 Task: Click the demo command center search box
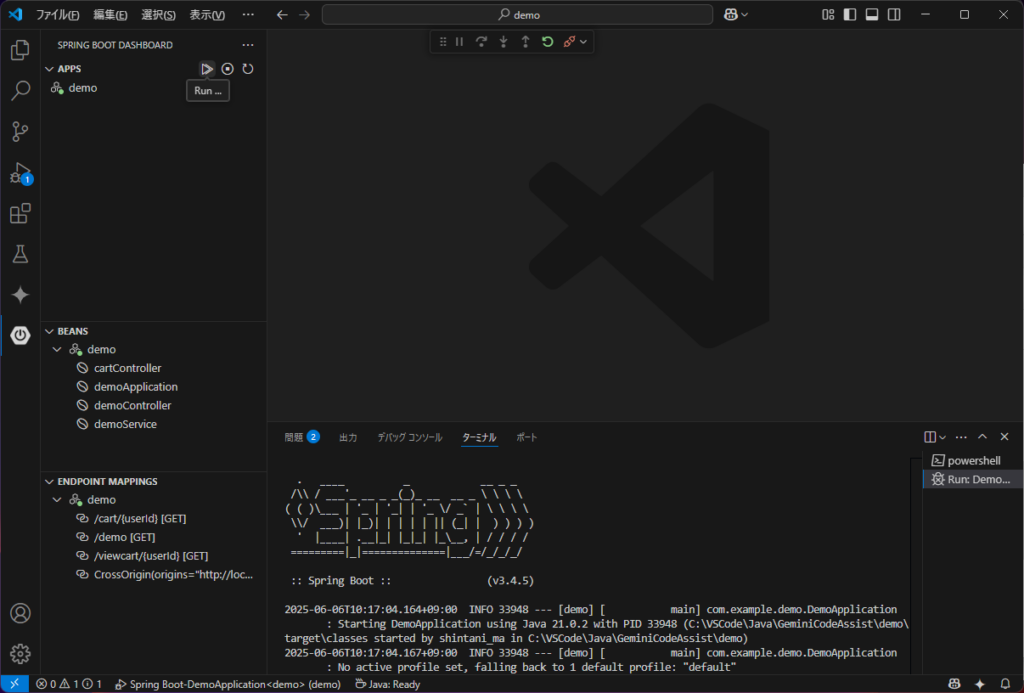(517, 14)
